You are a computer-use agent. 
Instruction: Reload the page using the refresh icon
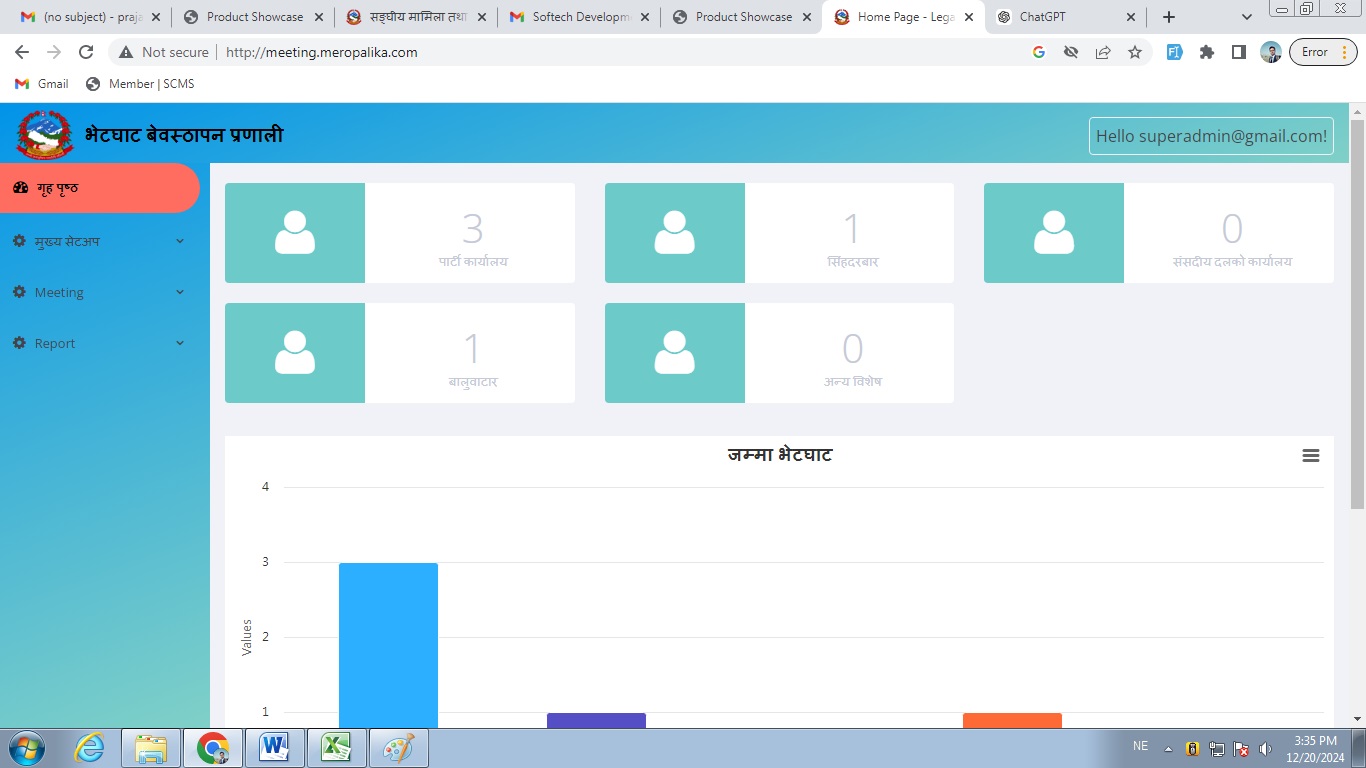86,52
